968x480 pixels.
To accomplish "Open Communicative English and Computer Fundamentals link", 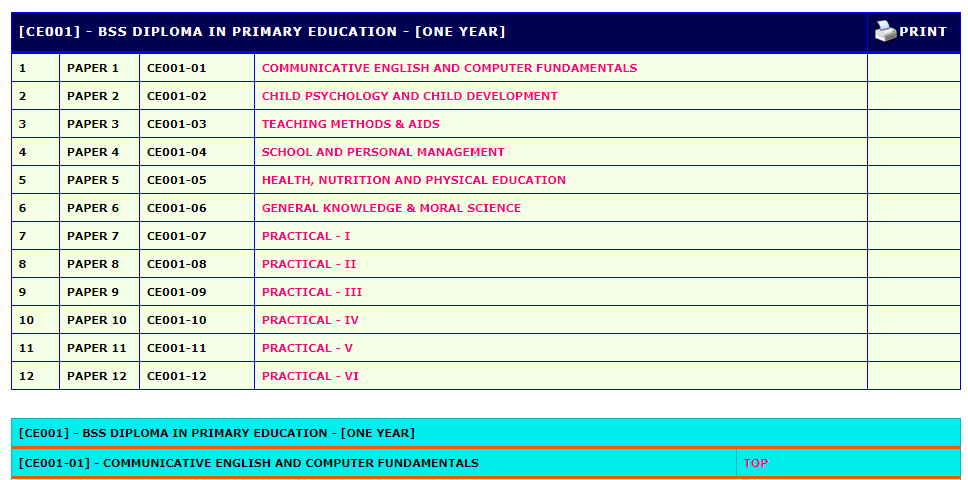I will [x=449, y=68].
